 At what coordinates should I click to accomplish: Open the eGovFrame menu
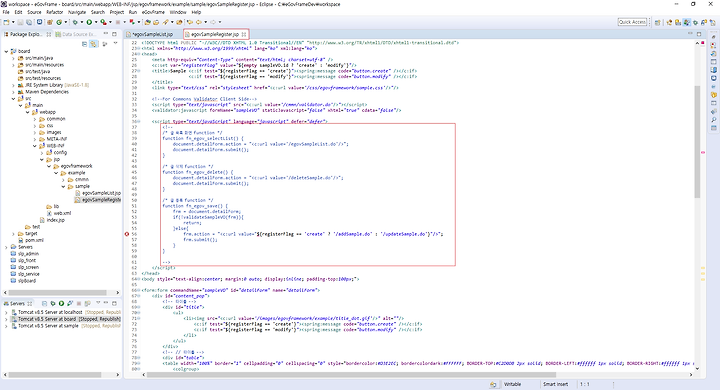(153, 12)
